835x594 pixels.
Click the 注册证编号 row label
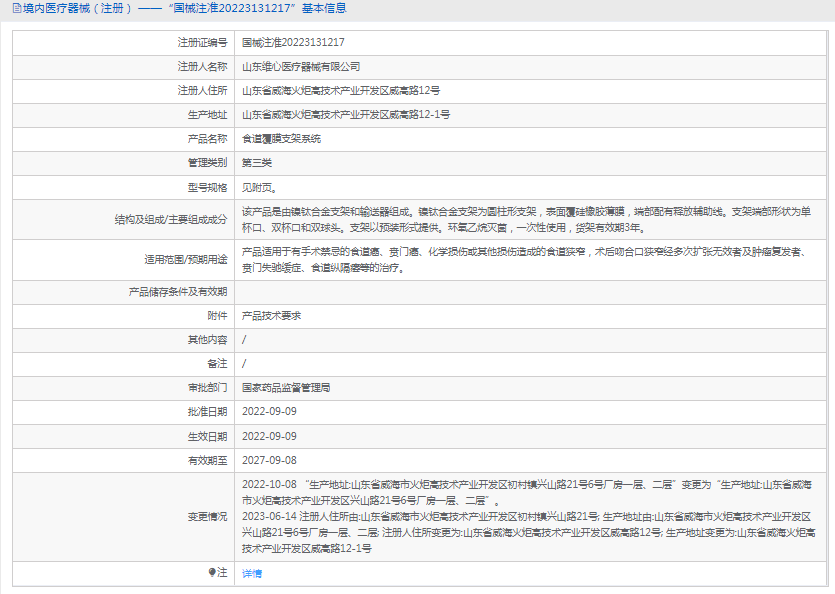pyautogui.click(x=202, y=43)
